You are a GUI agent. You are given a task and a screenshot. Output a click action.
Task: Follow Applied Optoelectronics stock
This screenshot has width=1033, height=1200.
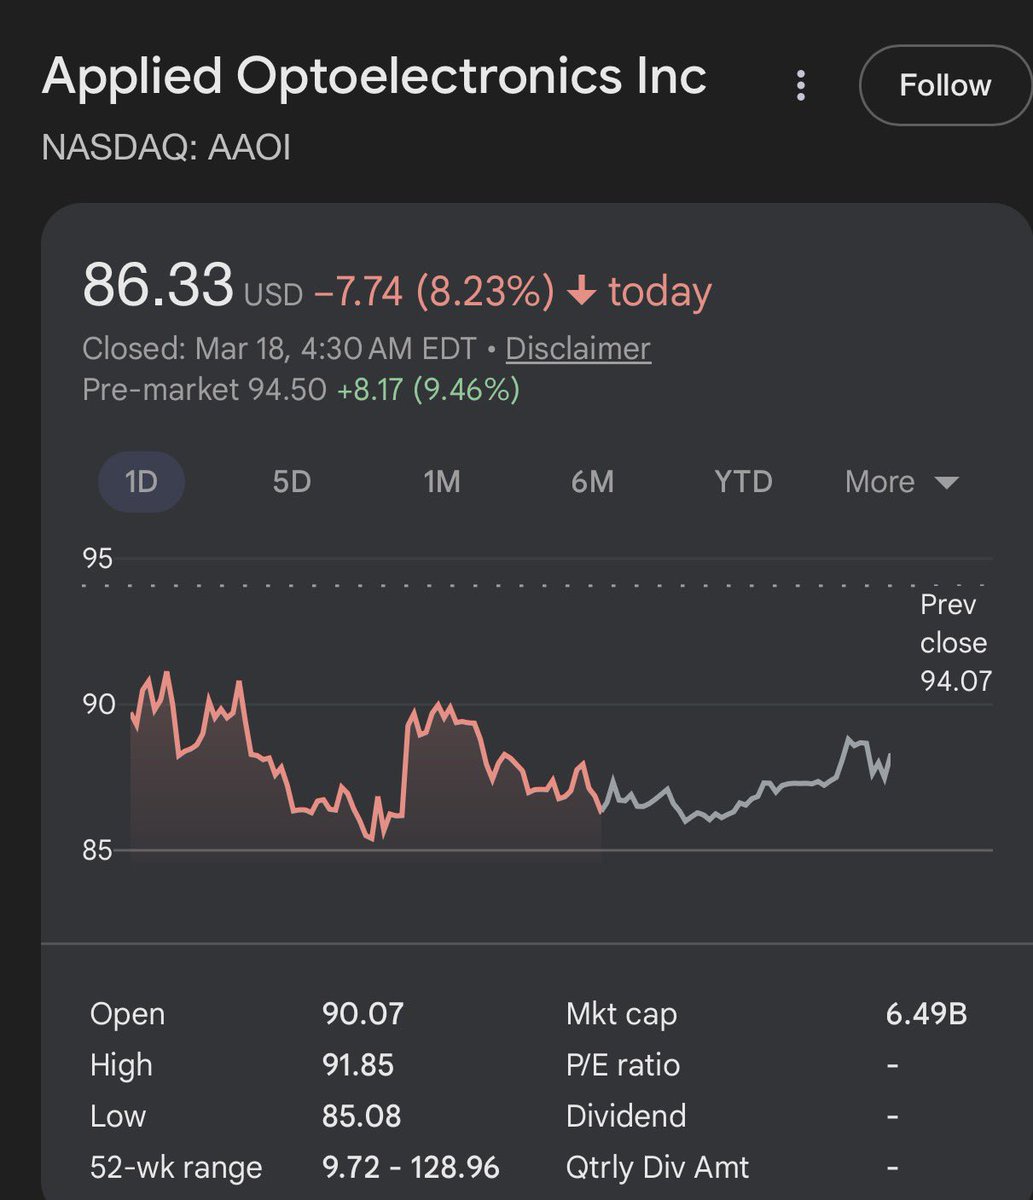pyautogui.click(x=944, y=85)
